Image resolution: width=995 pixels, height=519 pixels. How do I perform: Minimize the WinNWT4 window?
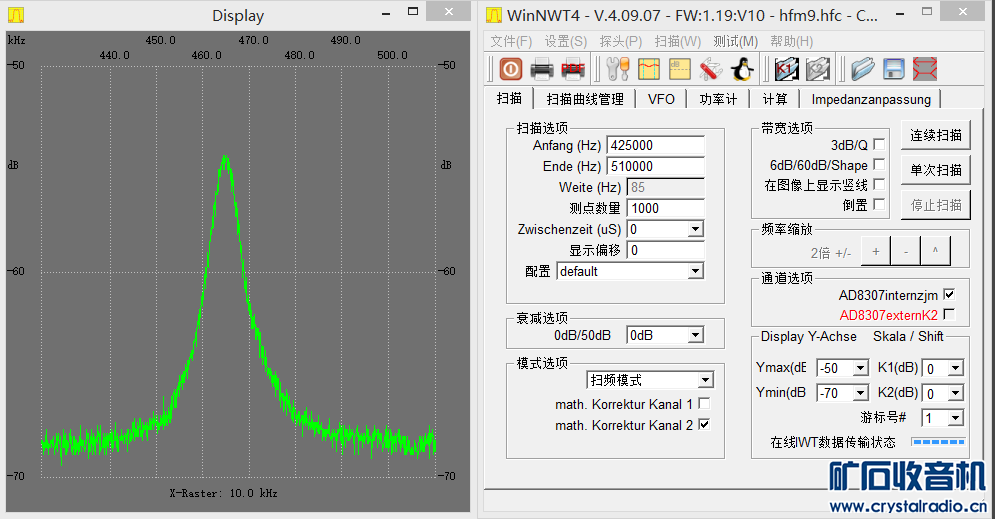click(x=900, y=12)
